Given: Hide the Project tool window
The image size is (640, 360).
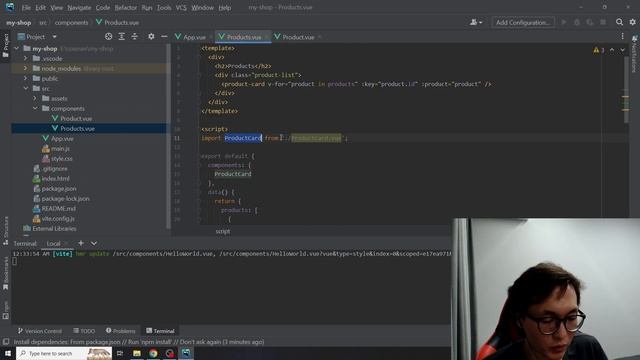Looking at the screenshot, I should (x=164, y=36).
